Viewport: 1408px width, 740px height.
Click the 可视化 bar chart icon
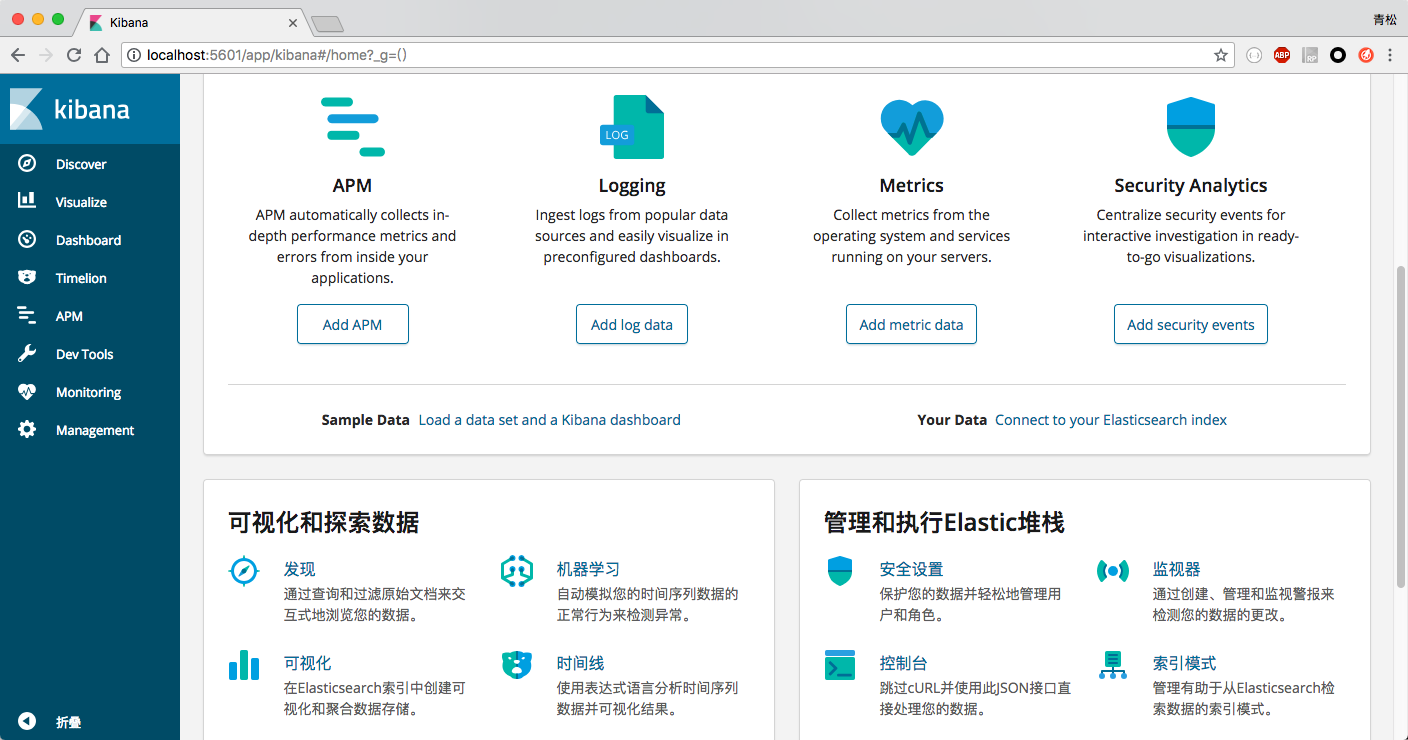[x=244, y=665]
